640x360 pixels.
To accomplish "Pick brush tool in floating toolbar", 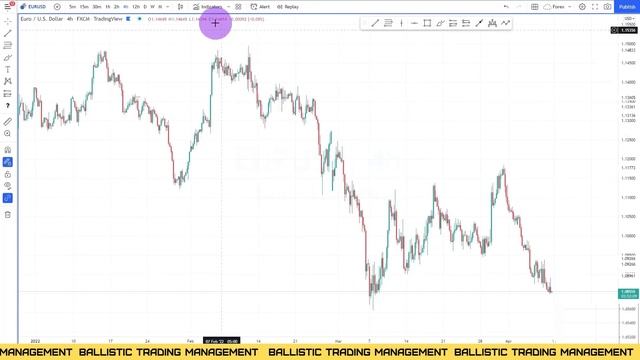I will coord(440,23).
